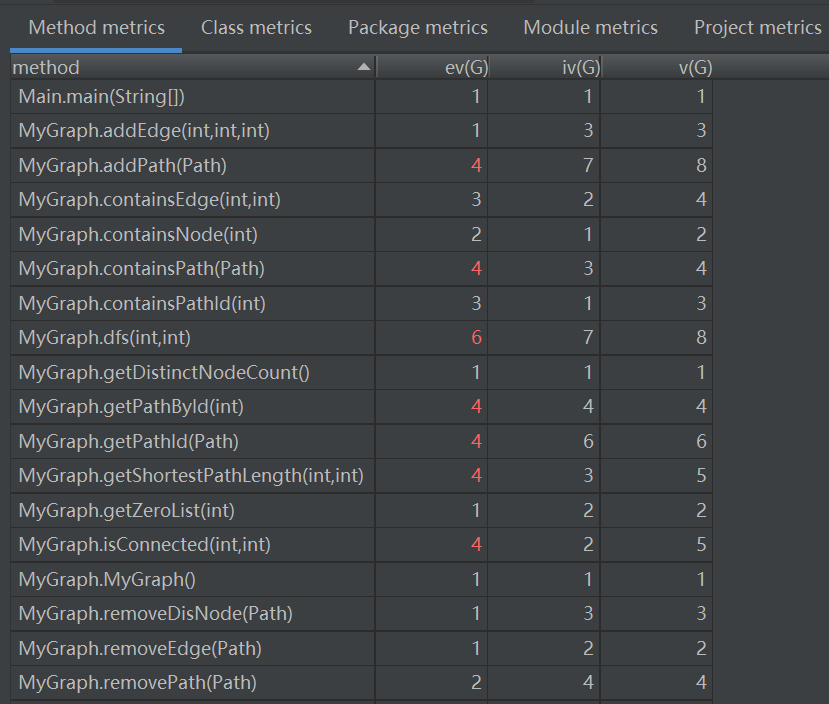Image resolution: width=829 pixels, height=704 pixels.
Task: Click the v(G) value 5 for getShortestPathLength
Action: click(701, 476)
